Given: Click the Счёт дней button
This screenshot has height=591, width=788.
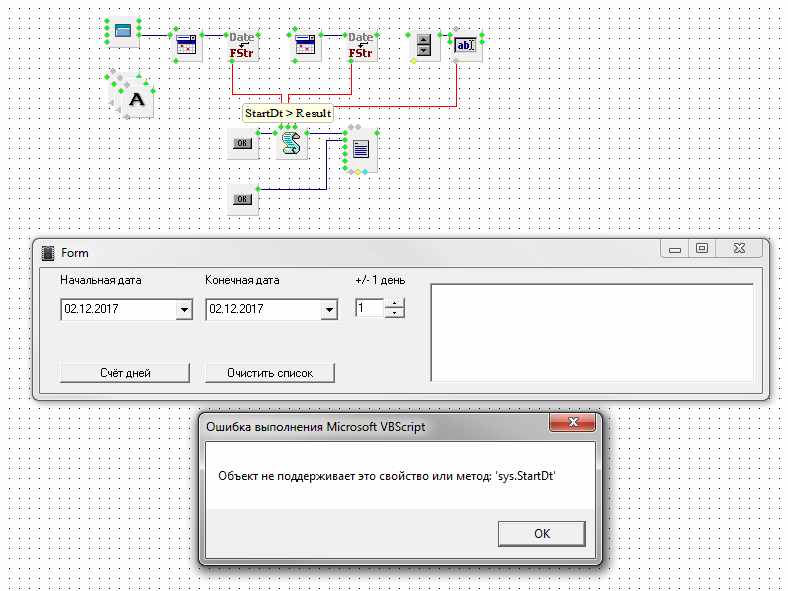Looking at the screenshot, I should (125, 373).
